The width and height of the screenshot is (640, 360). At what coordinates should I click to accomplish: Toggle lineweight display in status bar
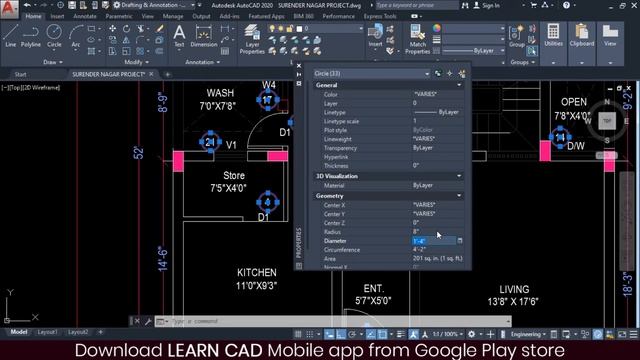pos(401,334)
